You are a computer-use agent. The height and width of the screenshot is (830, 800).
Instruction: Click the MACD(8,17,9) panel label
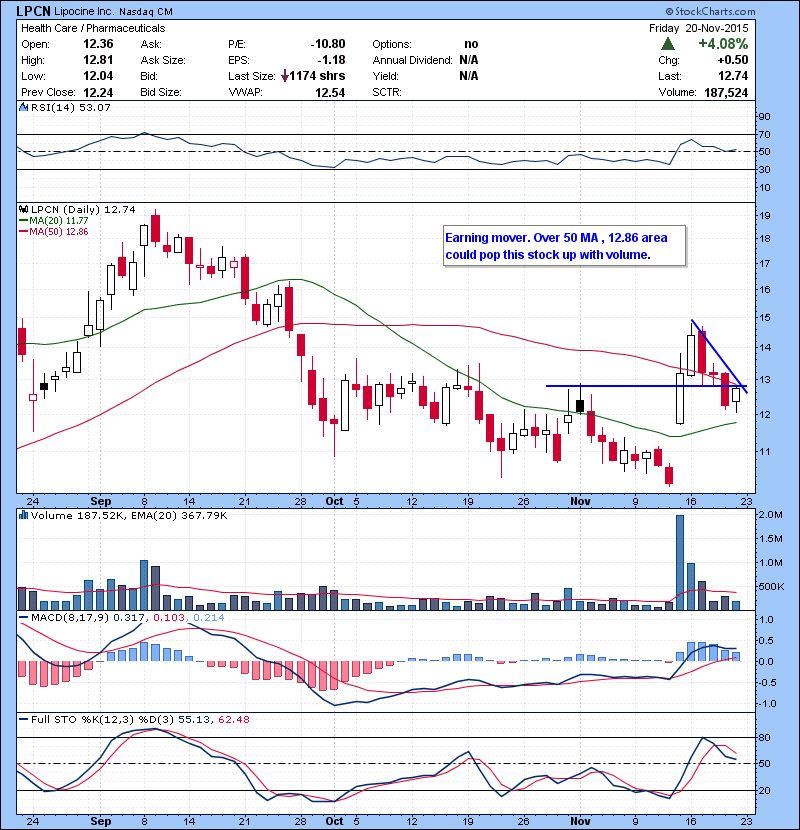point(70,617)
